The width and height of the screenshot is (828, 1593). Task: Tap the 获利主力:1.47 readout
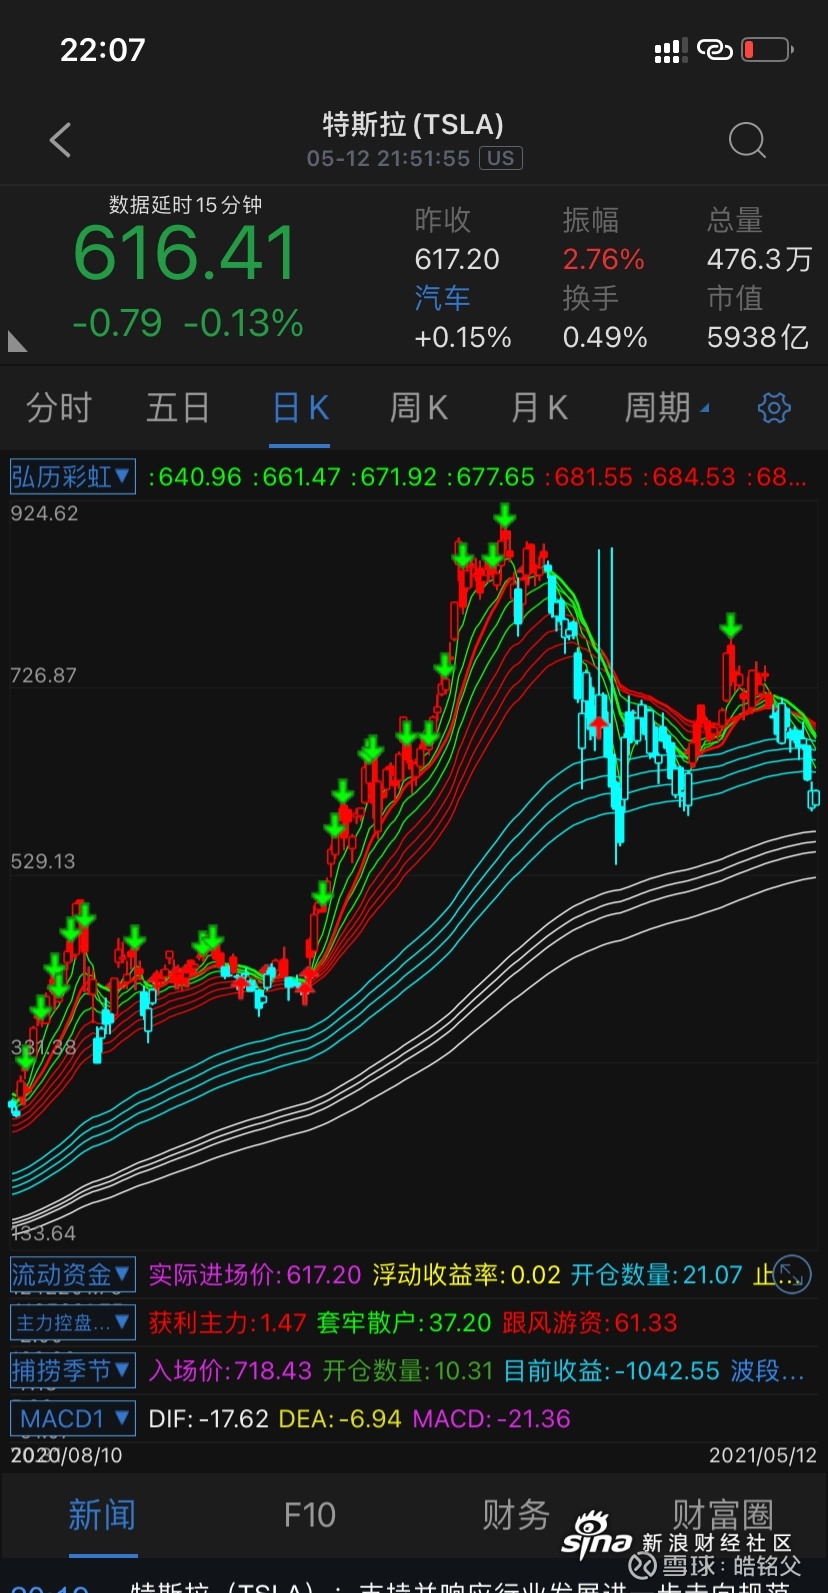tap(228, 1323)
